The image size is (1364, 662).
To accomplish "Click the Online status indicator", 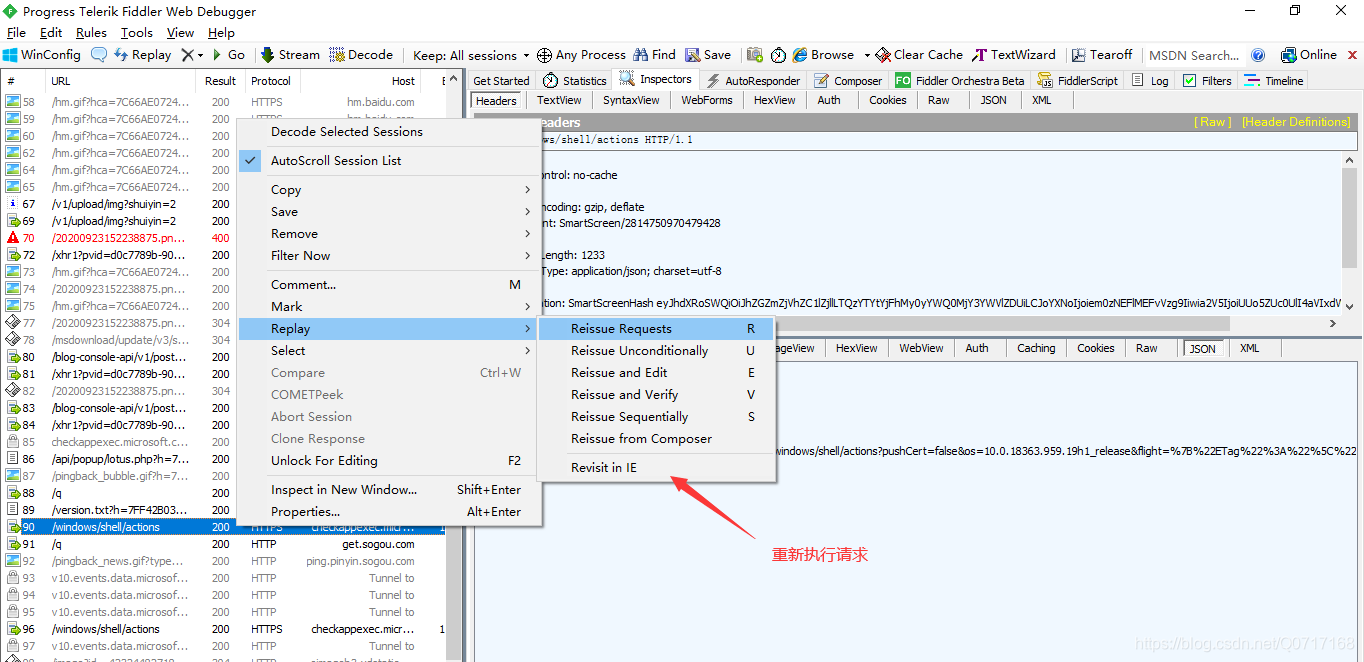I will pyautogui.click(x=1309, y=55).
